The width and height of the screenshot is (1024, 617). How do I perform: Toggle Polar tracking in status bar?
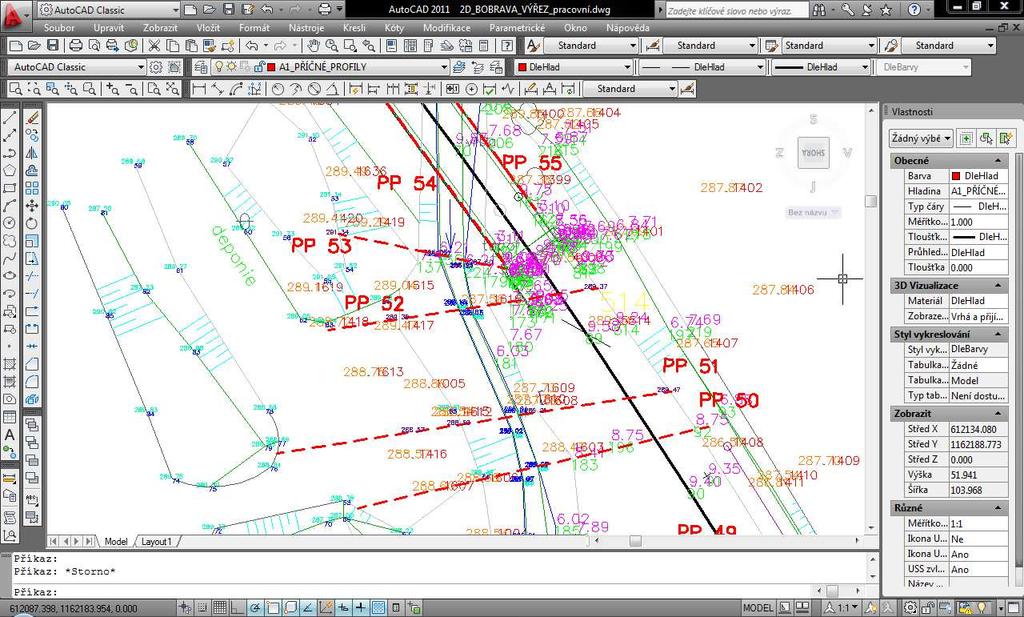[x=255, y=608]
